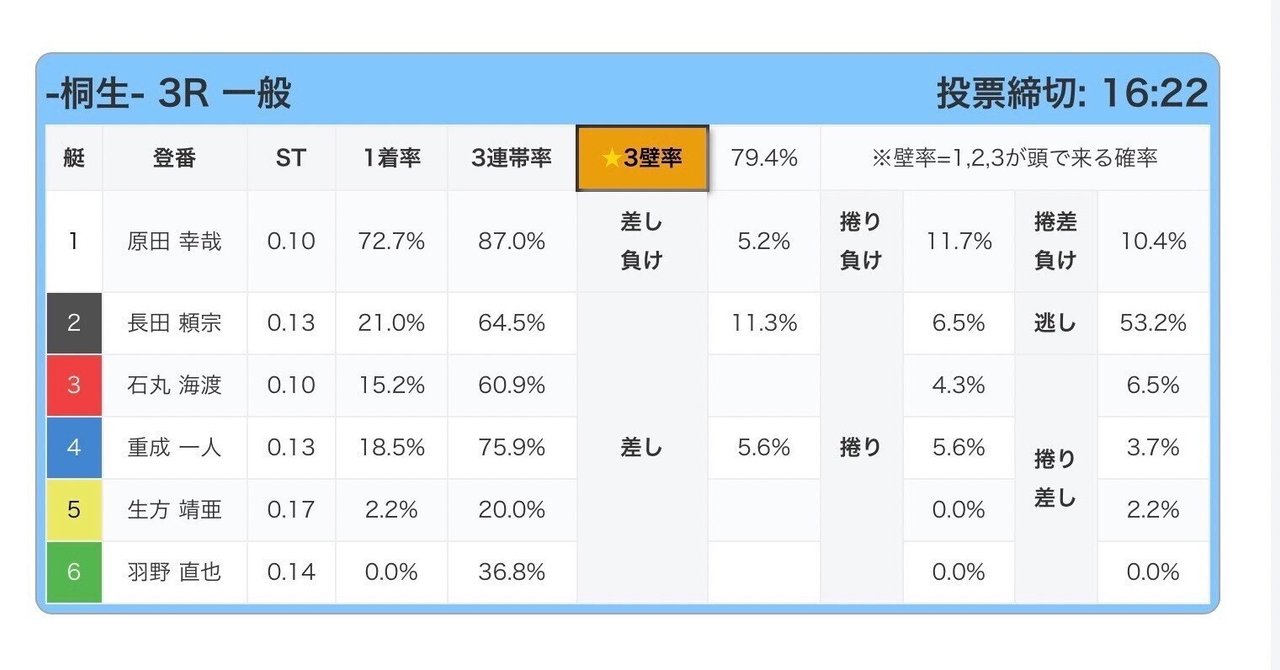Click the 登番 column header

[x=175, y=158]
